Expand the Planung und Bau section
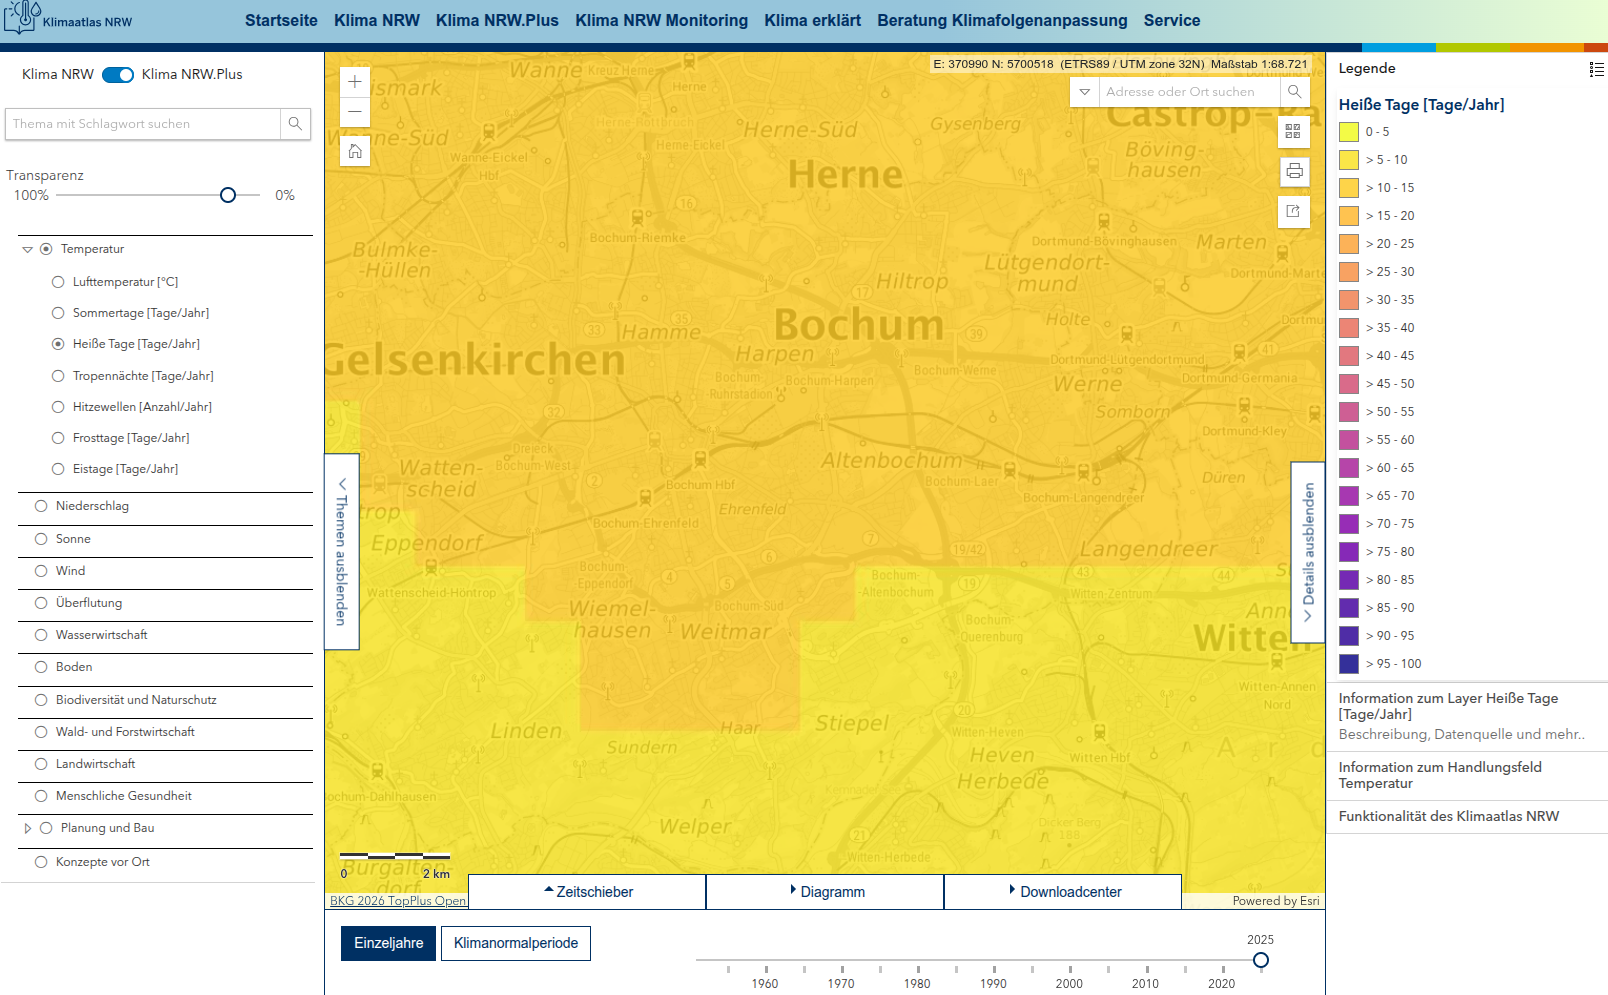The image size is (1608, 995). [x=27, y=828]
